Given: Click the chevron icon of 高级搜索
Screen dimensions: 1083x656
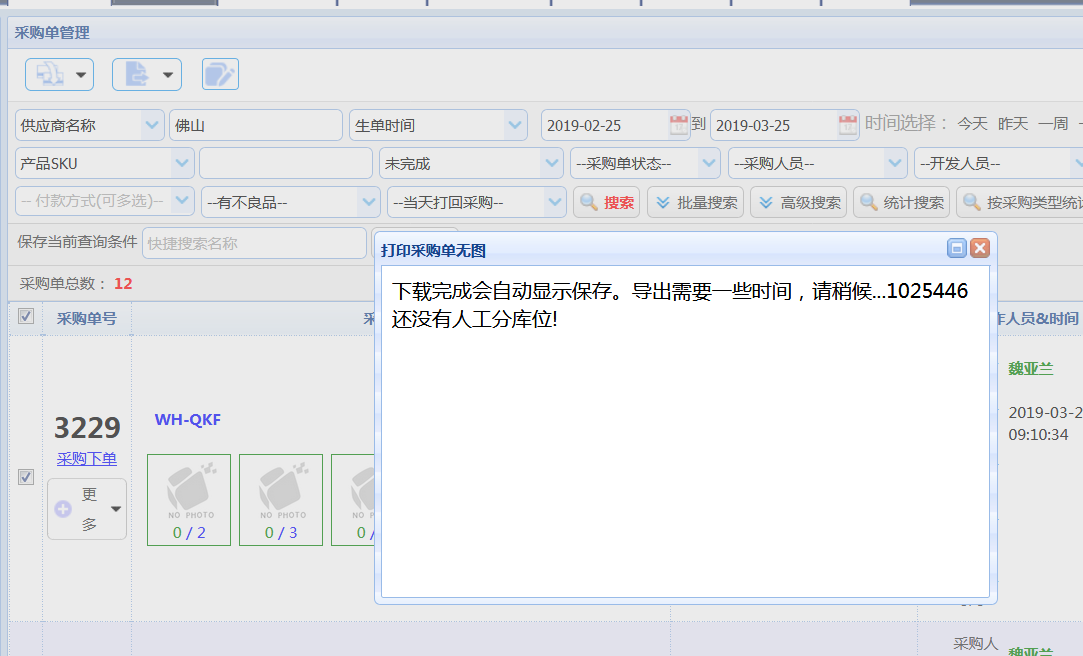Looking at the screenshot, I should (x=765, y=202).
